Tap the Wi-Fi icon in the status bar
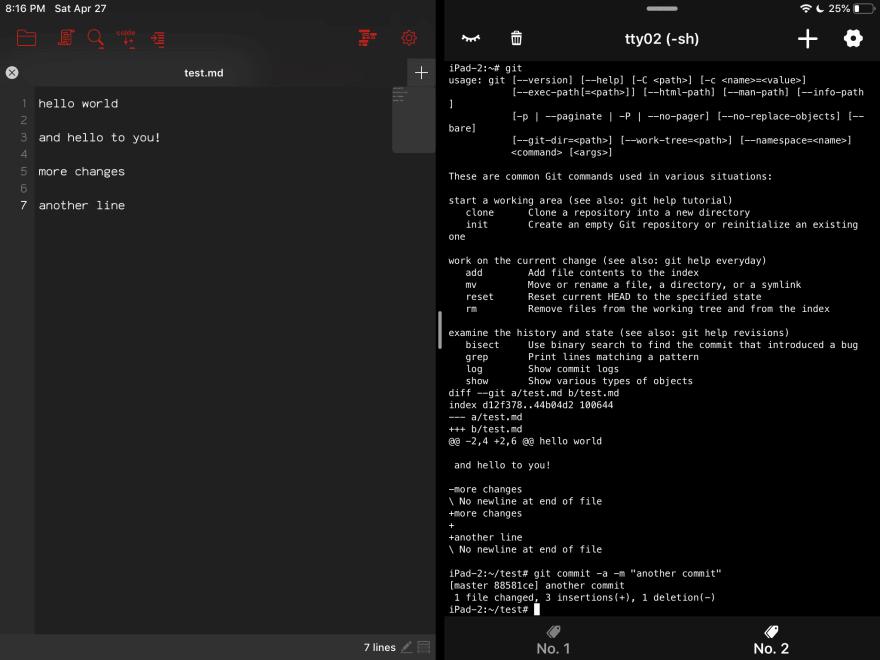Screen dimensions: 880x660 coord(805,8)
